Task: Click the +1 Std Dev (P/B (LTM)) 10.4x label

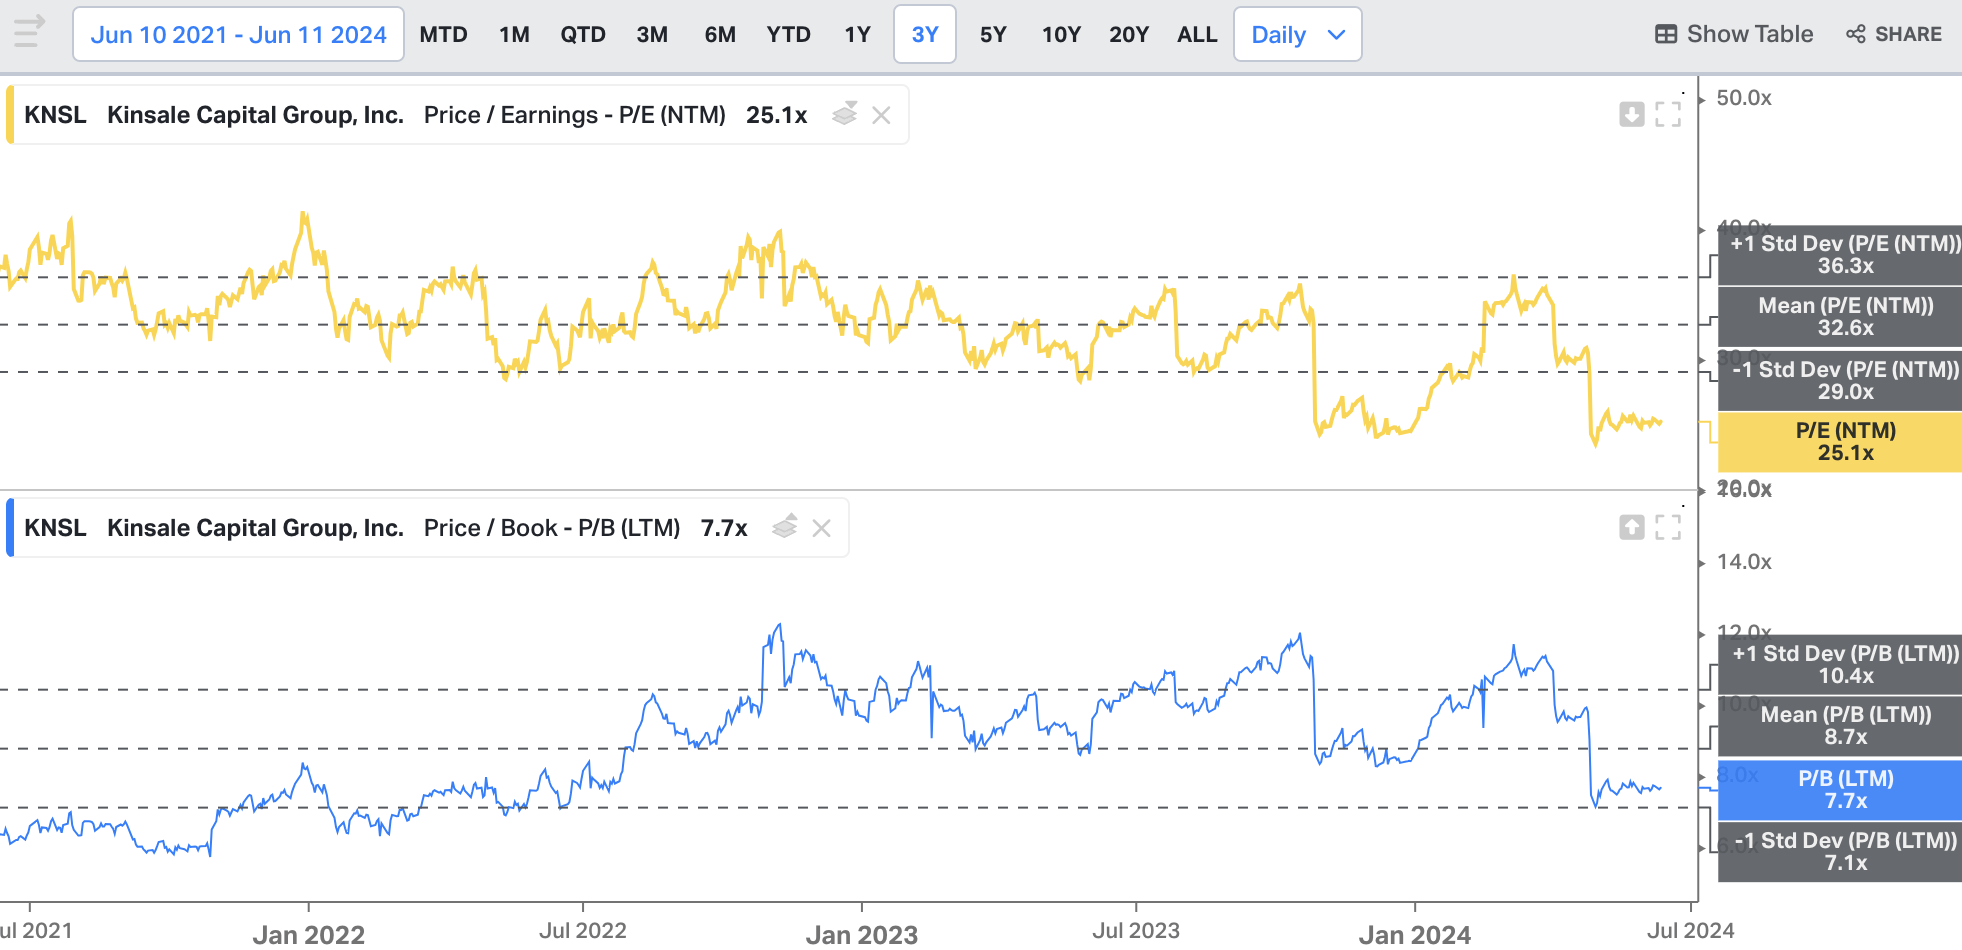Action: coord(1840,665)
